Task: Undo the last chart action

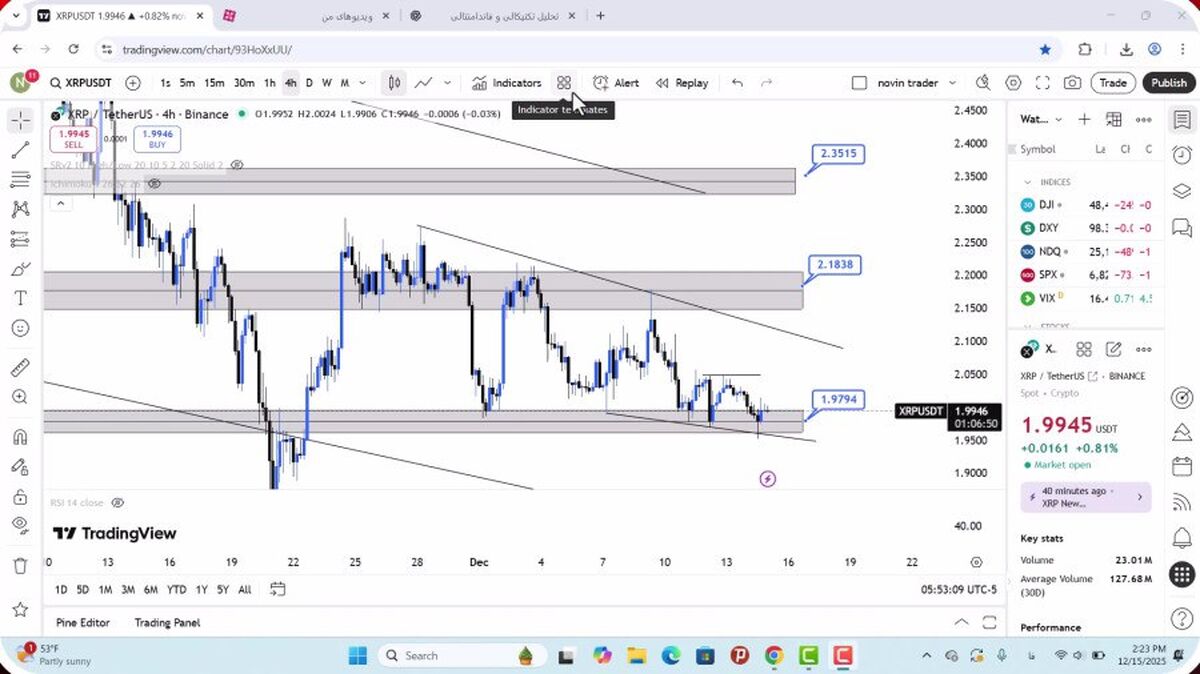Action: (737, 83)
